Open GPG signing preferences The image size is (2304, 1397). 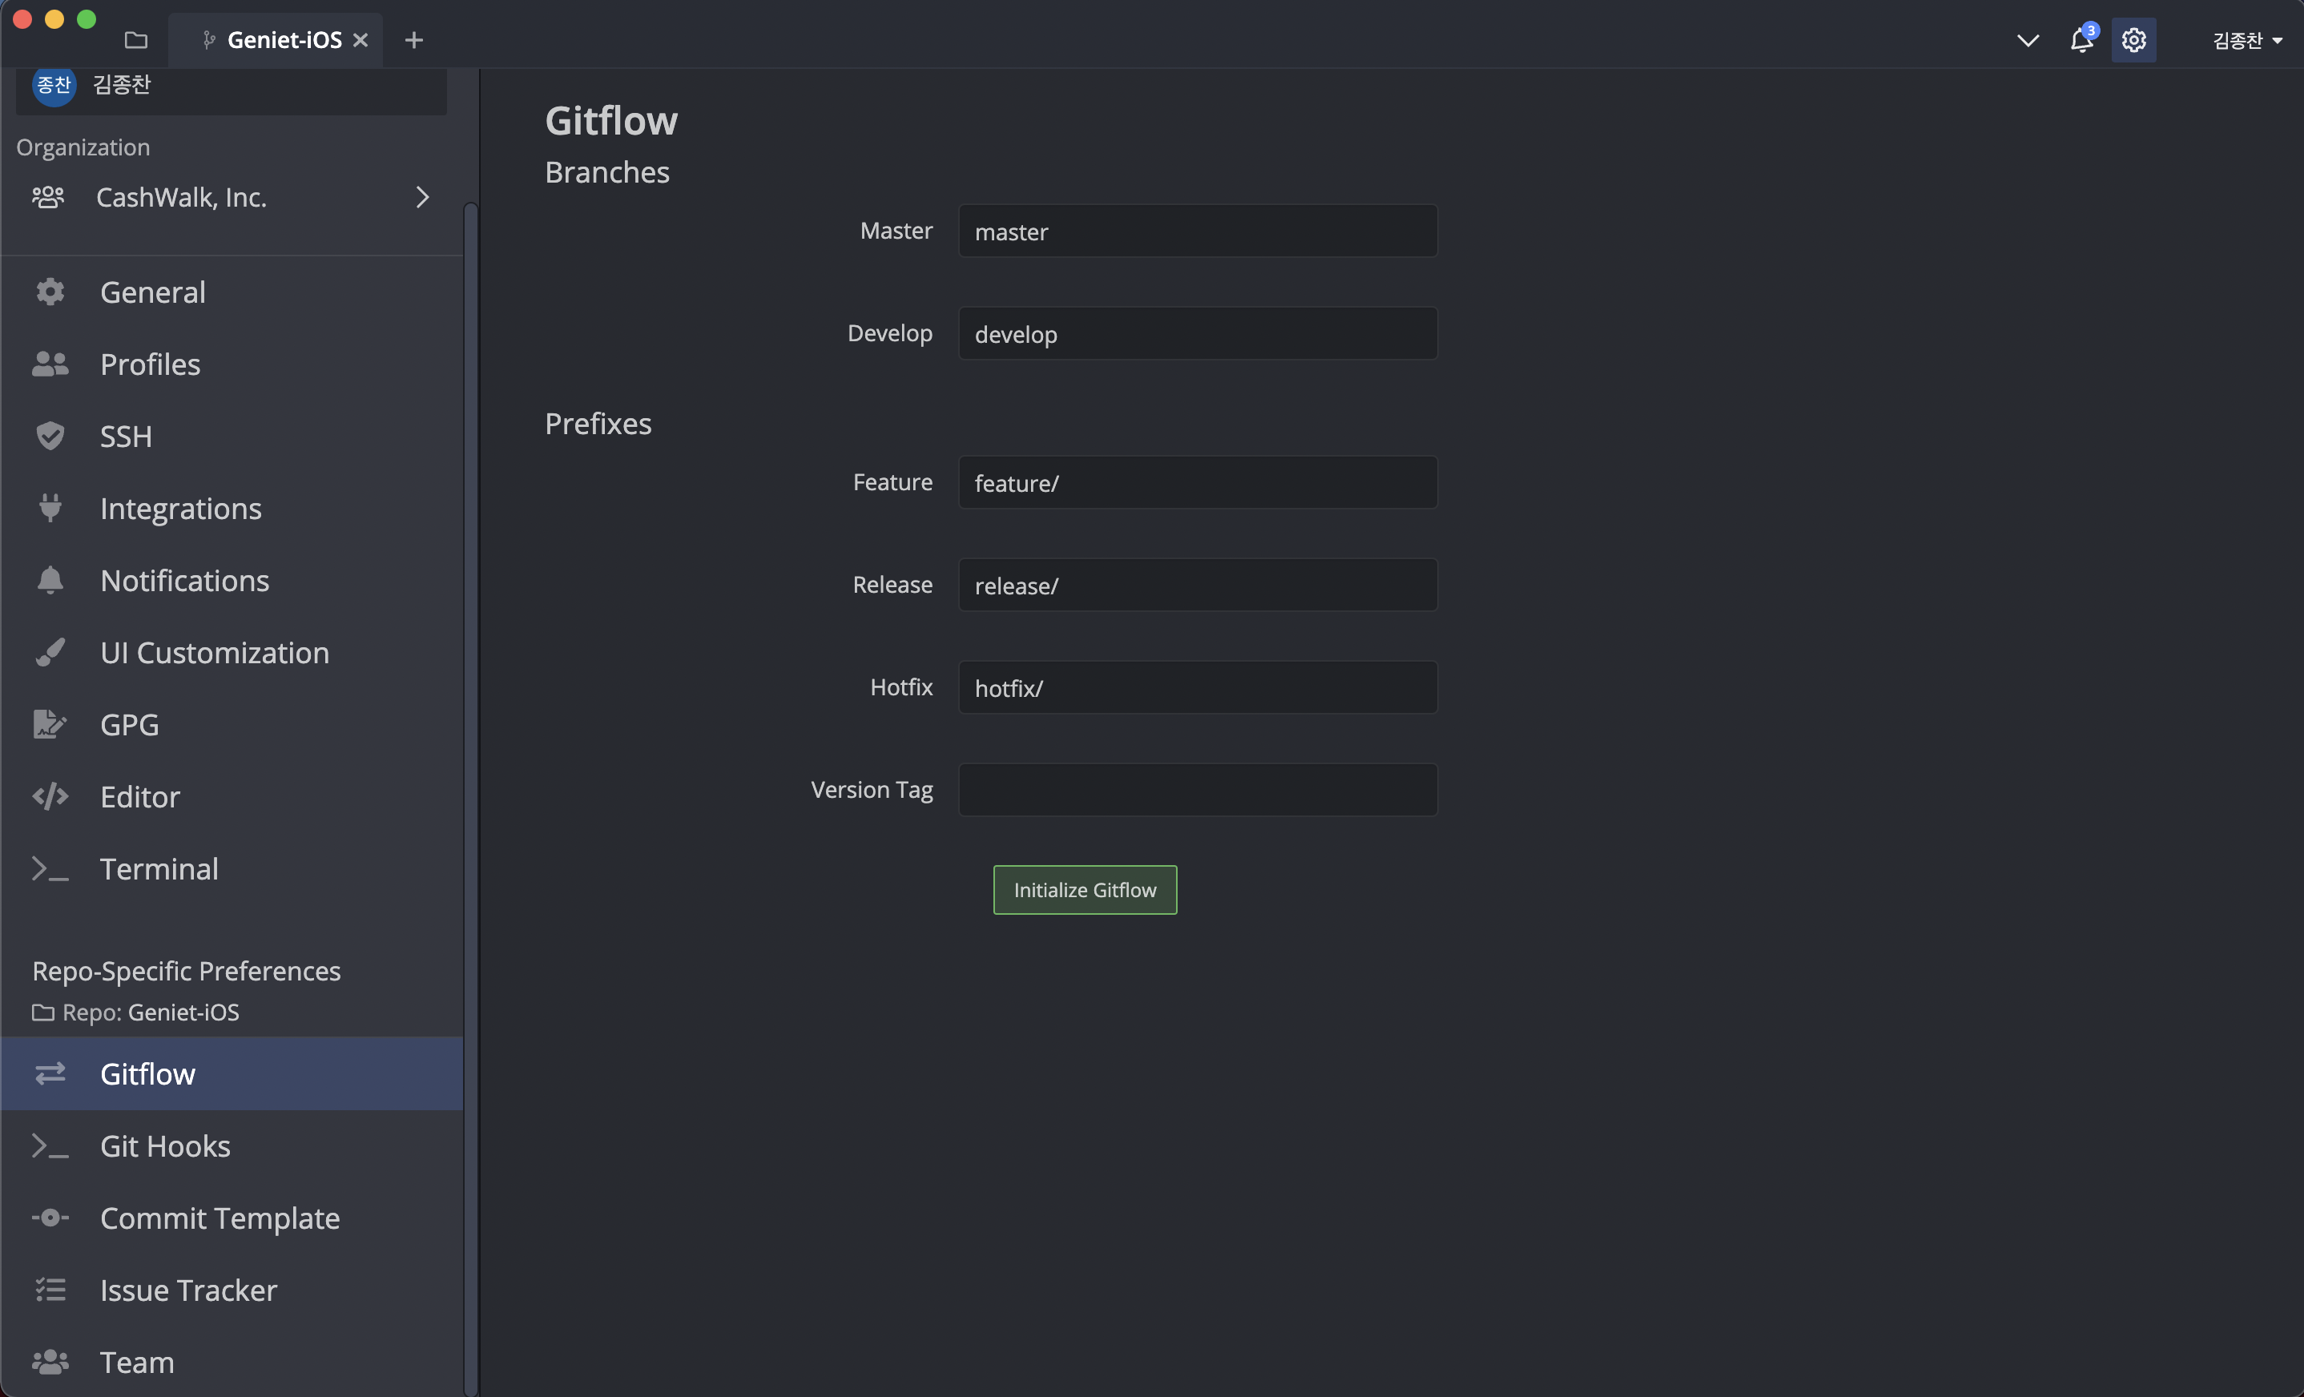[129, 724]
